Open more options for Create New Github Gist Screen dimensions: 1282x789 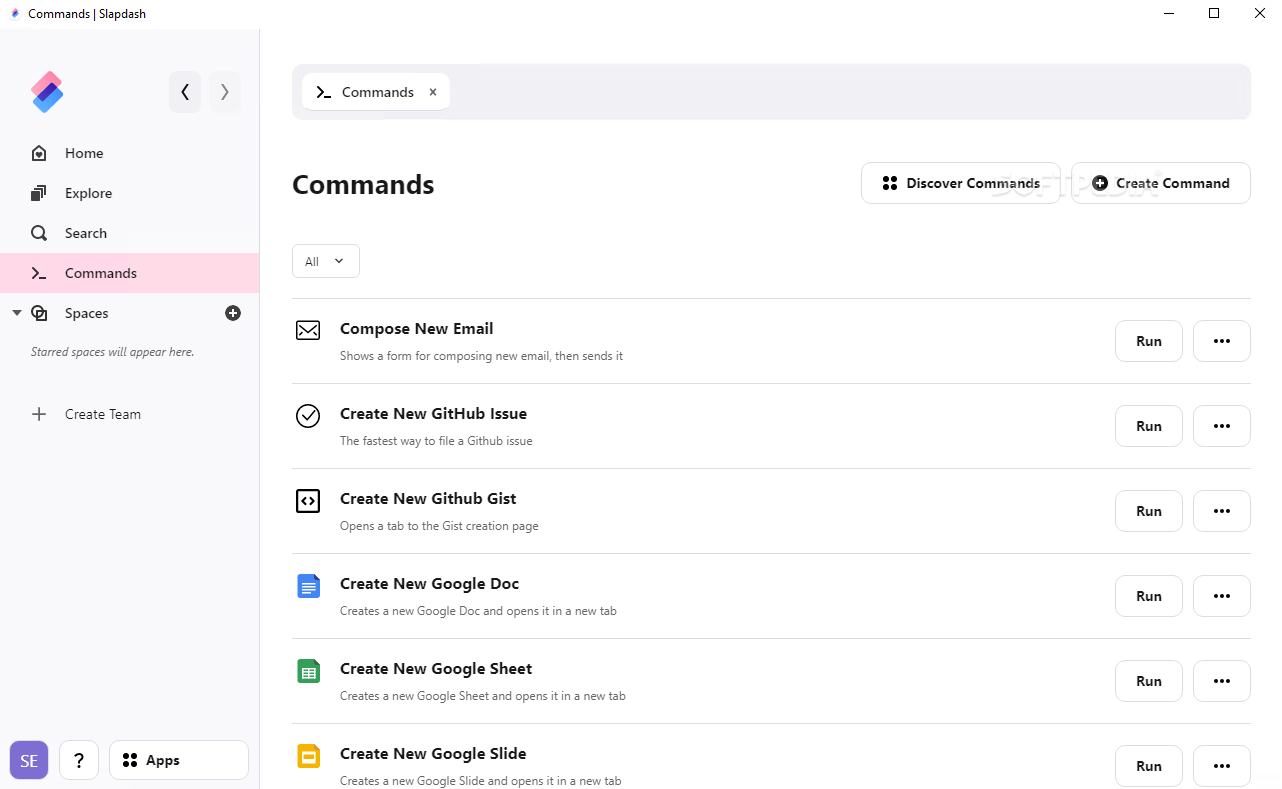[x=1222, y=511]
